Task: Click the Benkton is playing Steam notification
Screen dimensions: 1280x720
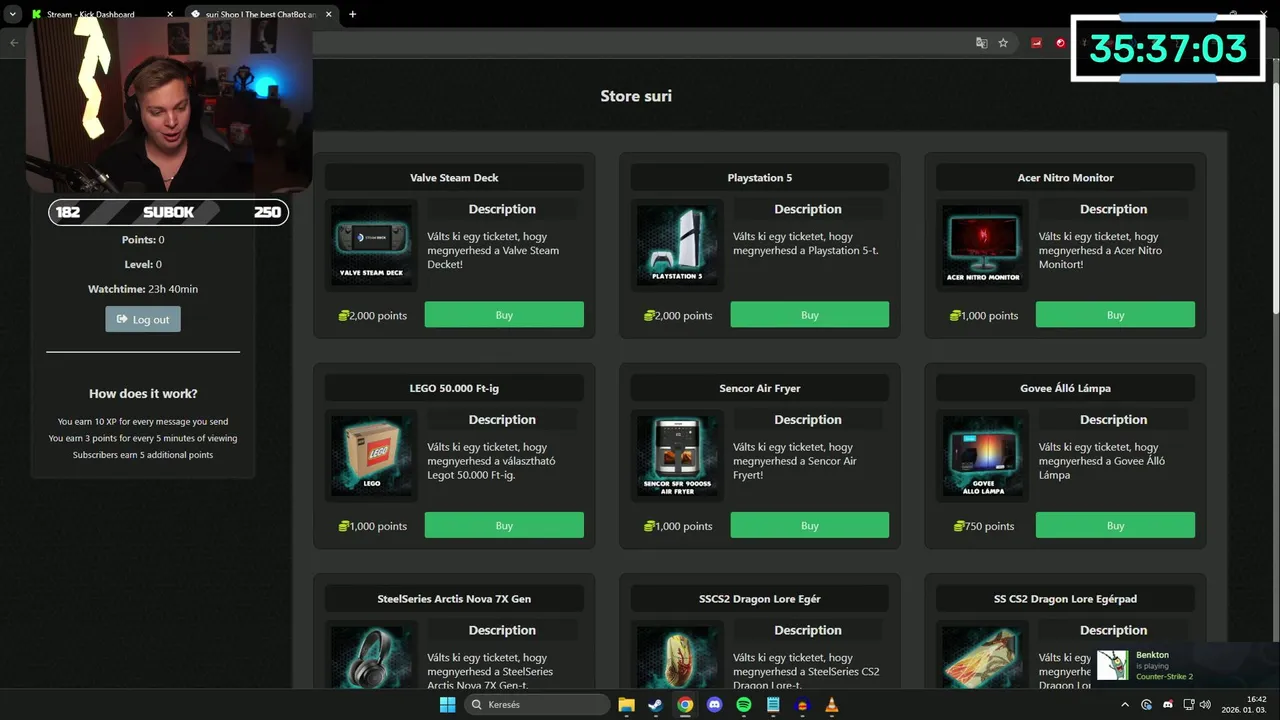Action: pos(1186,665)
